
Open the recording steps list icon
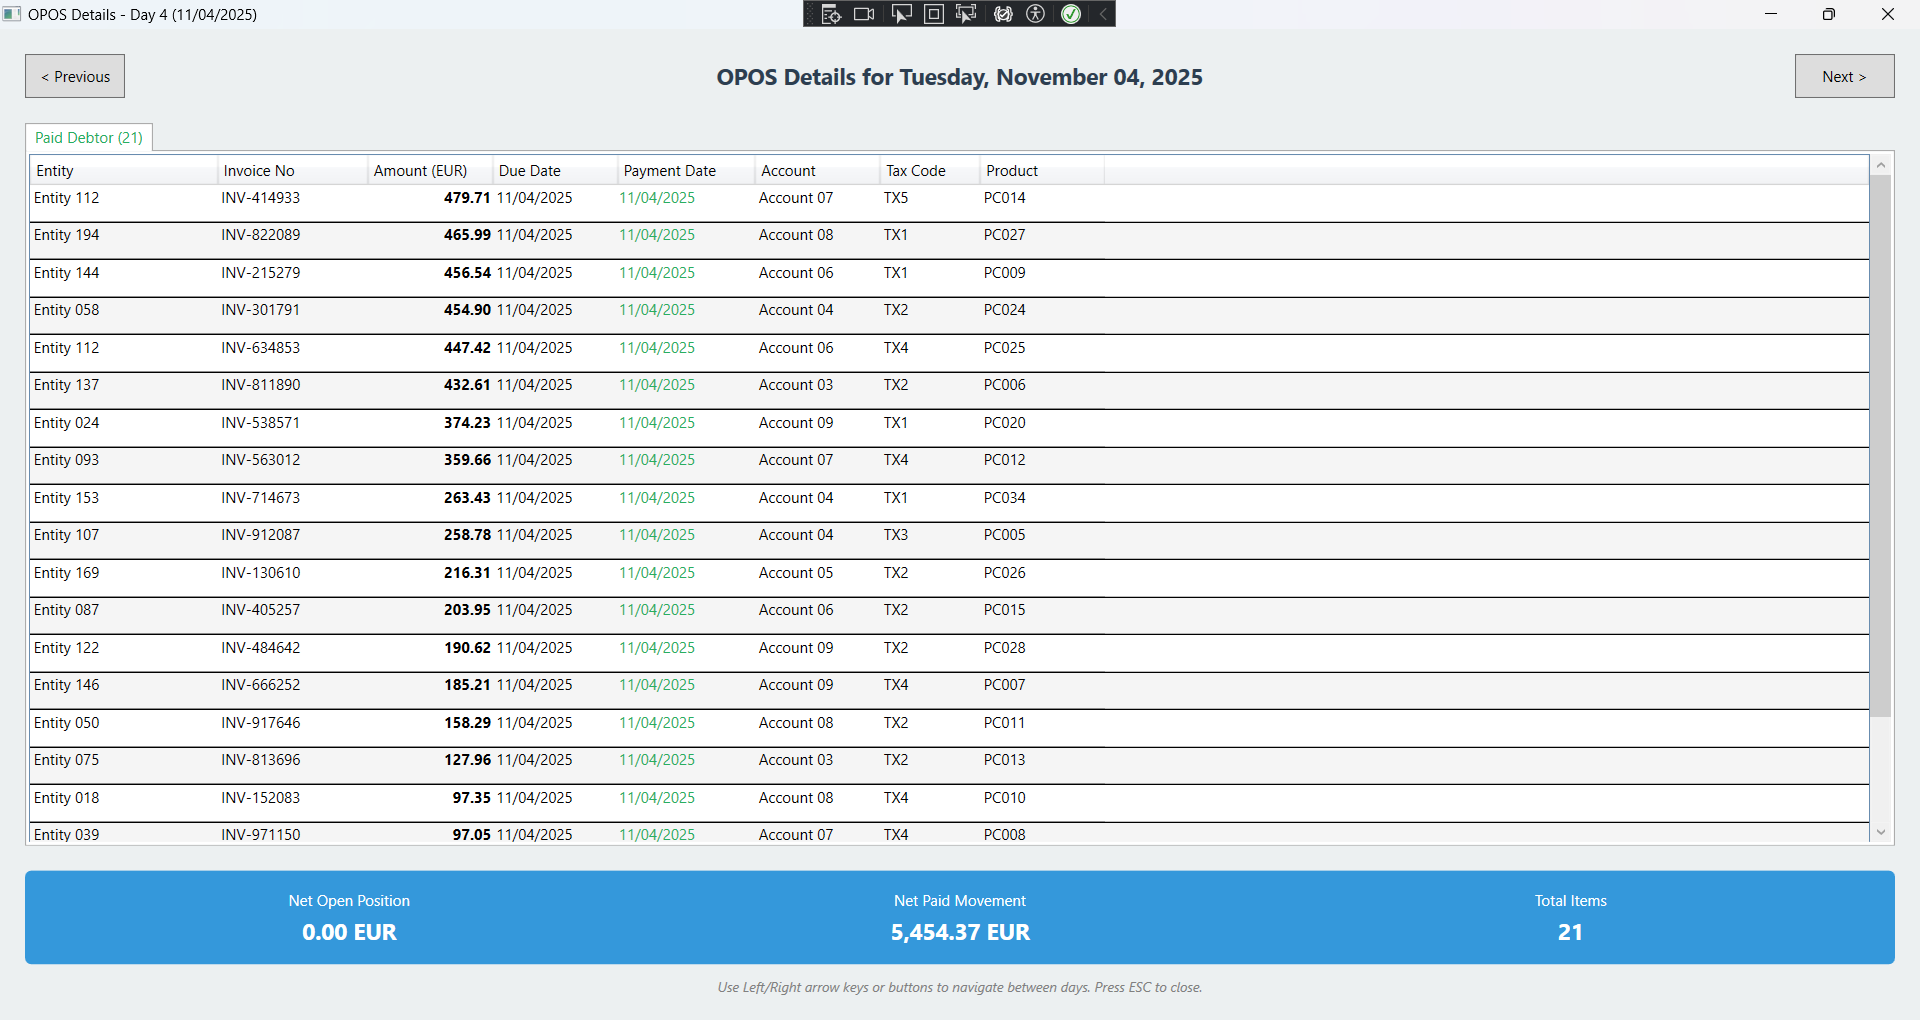831,14
